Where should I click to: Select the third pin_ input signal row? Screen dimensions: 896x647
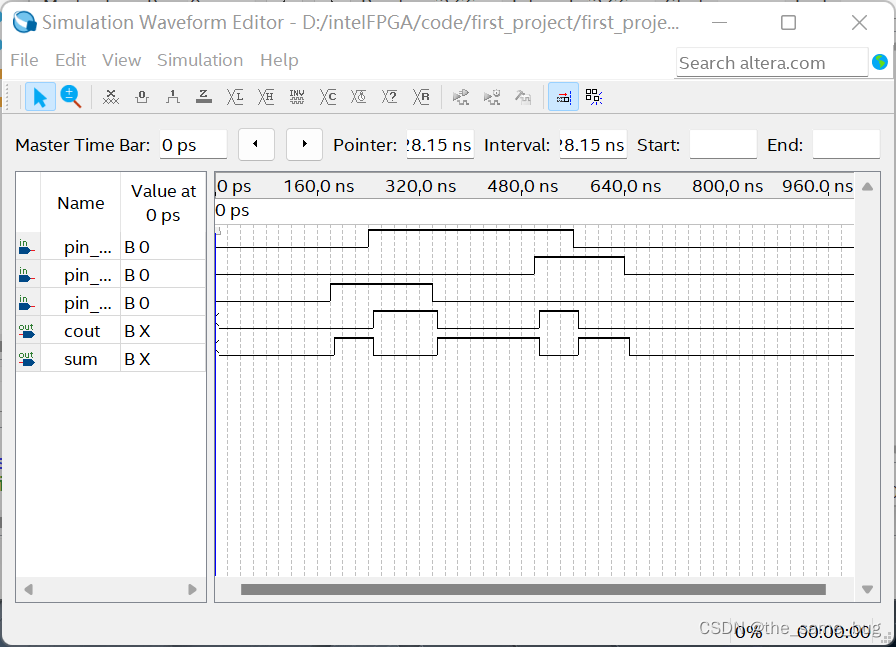[111, 303]
